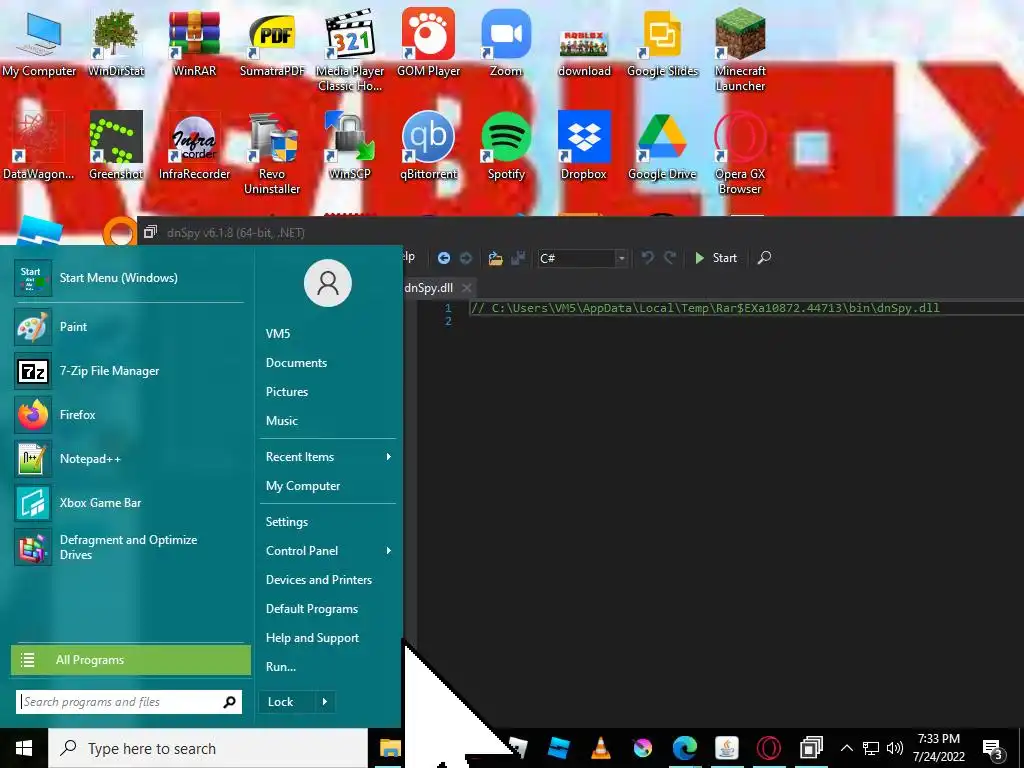Click the taskbar Type here to search box
The height and width of the screenshot is (768, 1024).
click(x=208, y=748)
